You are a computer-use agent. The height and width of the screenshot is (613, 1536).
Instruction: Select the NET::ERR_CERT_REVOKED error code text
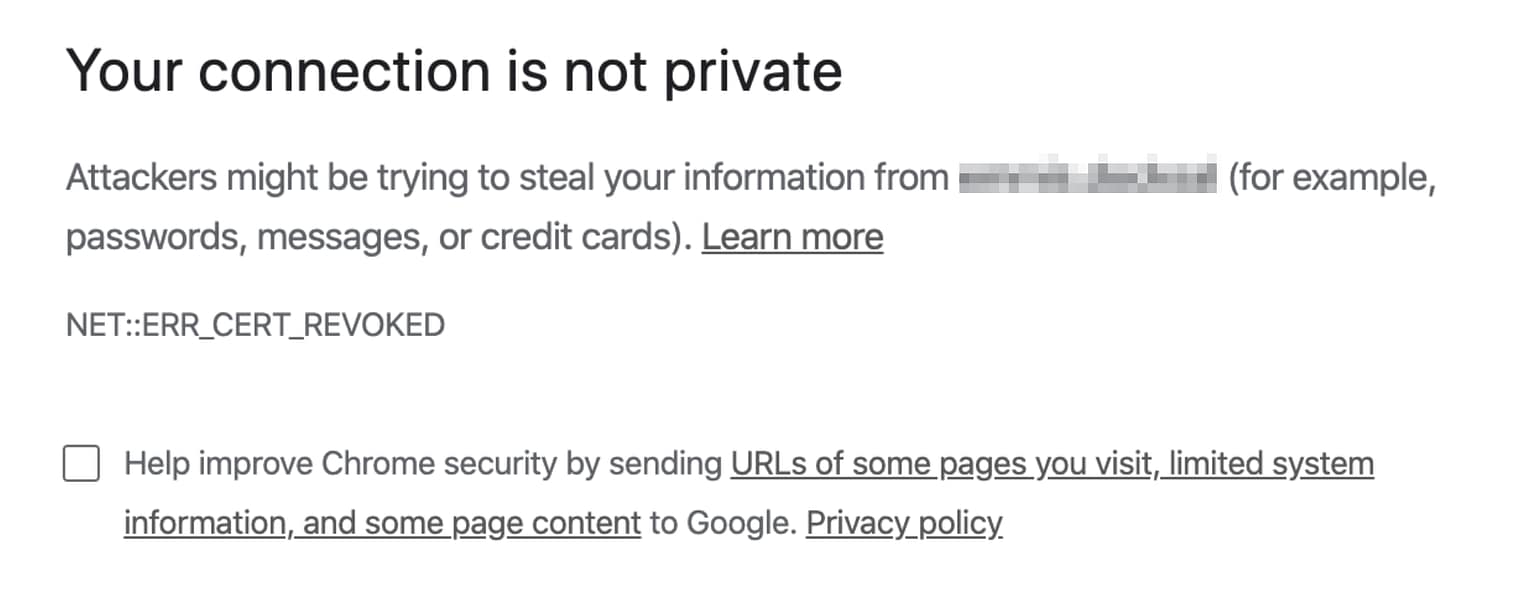255,324
